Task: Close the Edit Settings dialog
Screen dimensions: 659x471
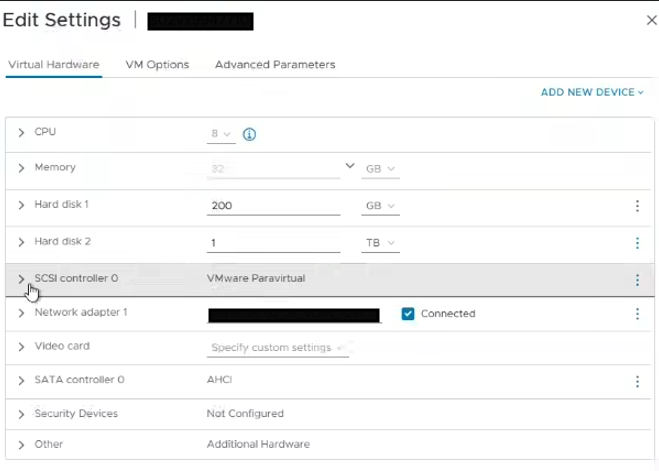Action: click(652, 20)
